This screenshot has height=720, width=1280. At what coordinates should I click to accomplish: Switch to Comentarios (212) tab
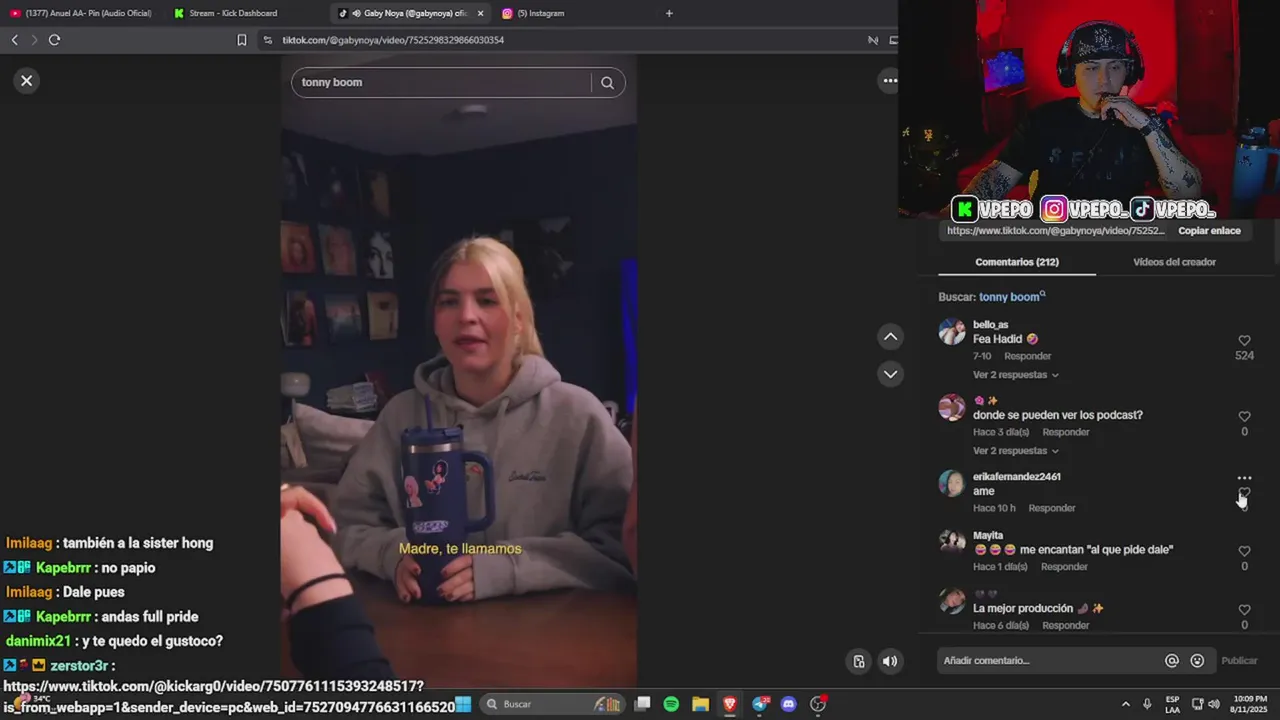point(1017,262)
